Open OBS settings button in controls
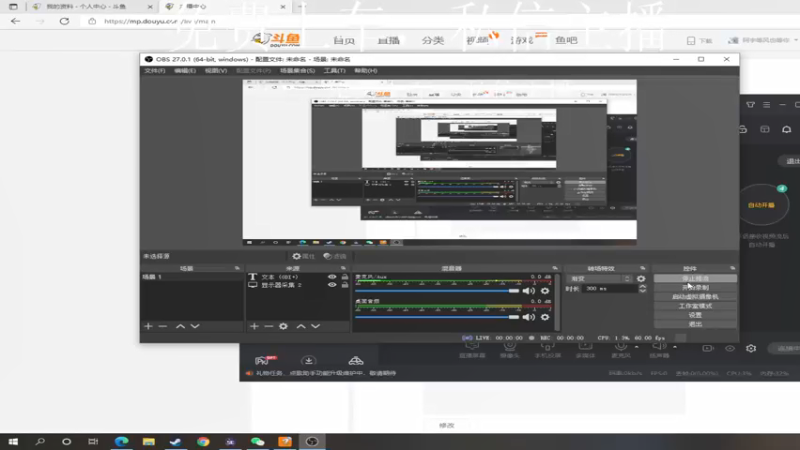This screenshot has height=450, width=800. [x=695, y=315]
